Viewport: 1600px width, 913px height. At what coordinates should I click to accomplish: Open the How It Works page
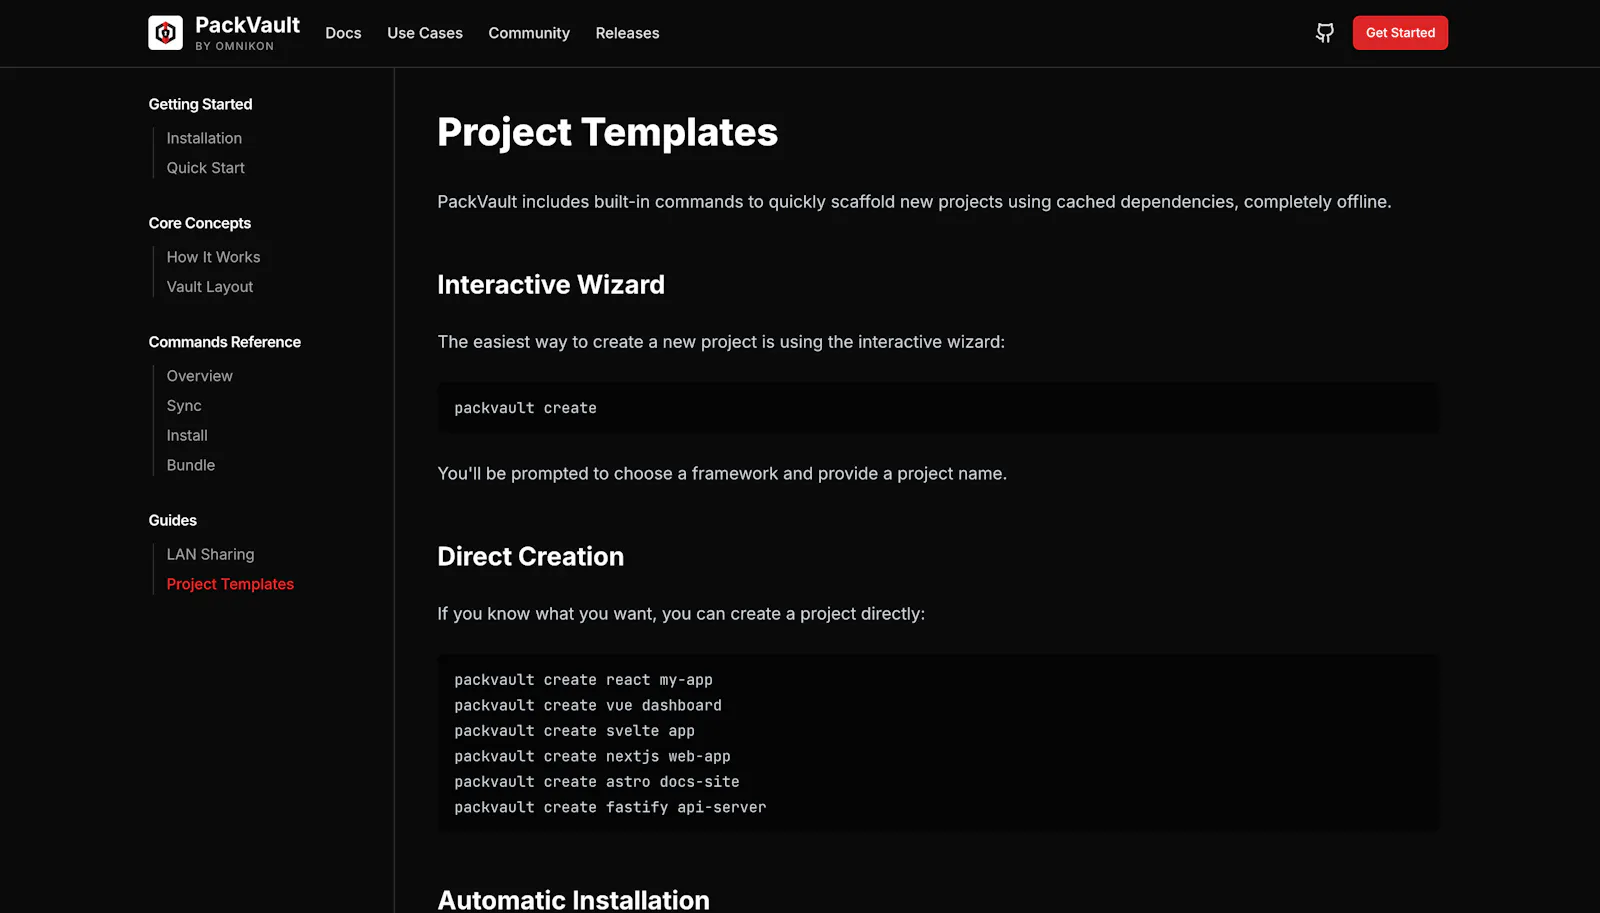coord(213,257)
